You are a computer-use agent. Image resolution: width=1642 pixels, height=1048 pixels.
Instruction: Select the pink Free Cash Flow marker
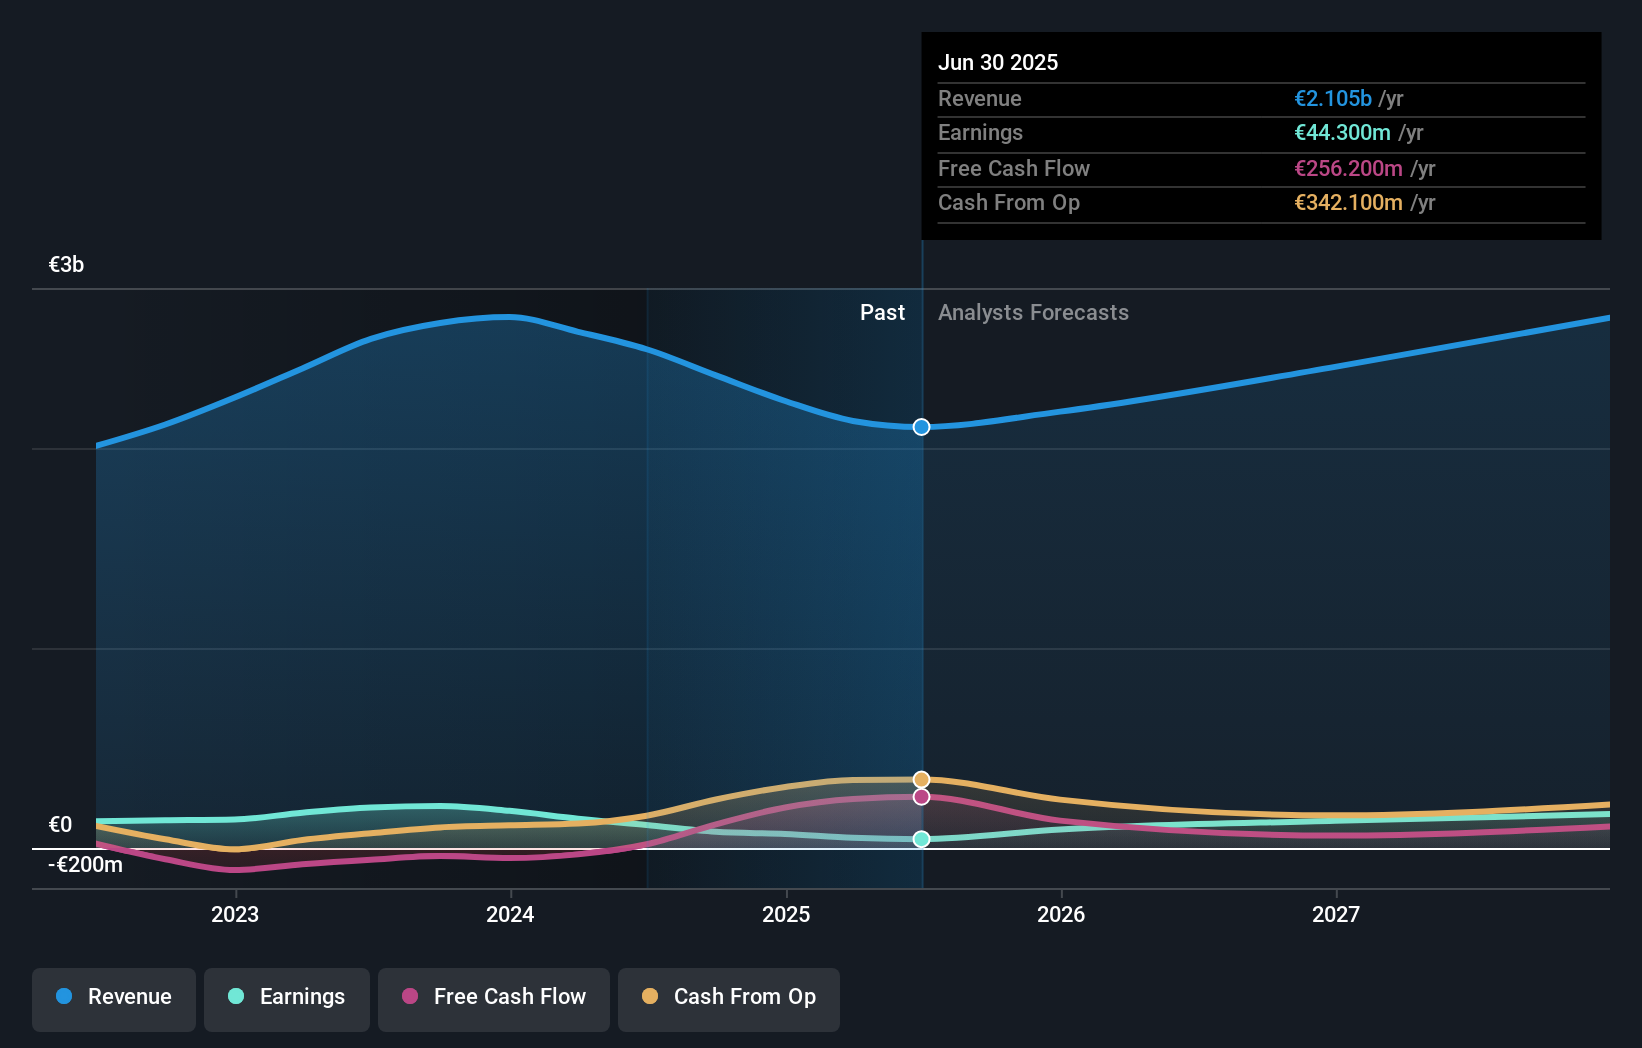(x=920, y=797)
